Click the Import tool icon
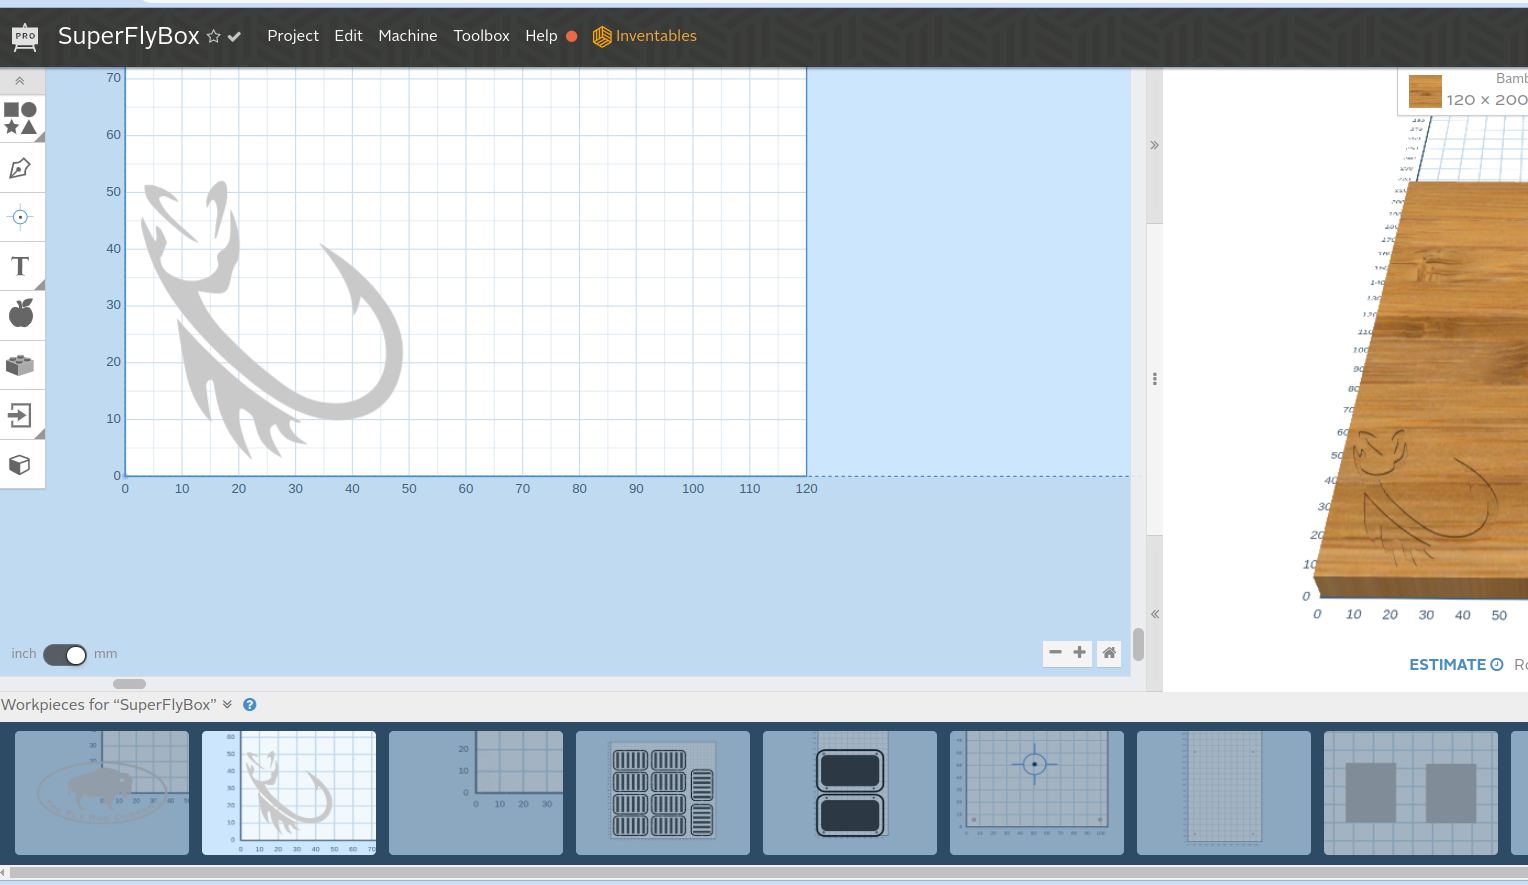Image resolution: width=1528 pixels, height=885 pixels. click(x=22, y=415)
